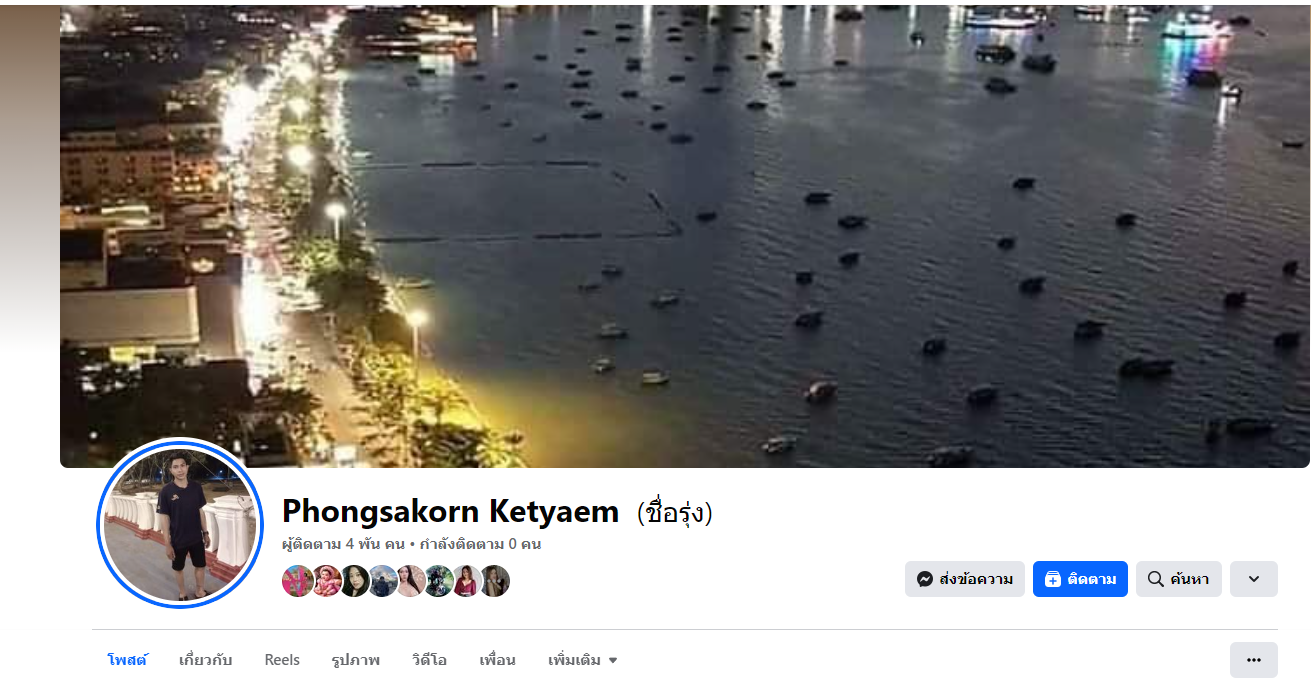Click the ส่งข้อความ message button
Image resolution: width=1311 pixels, height=686 pixels.
[965, 579]
